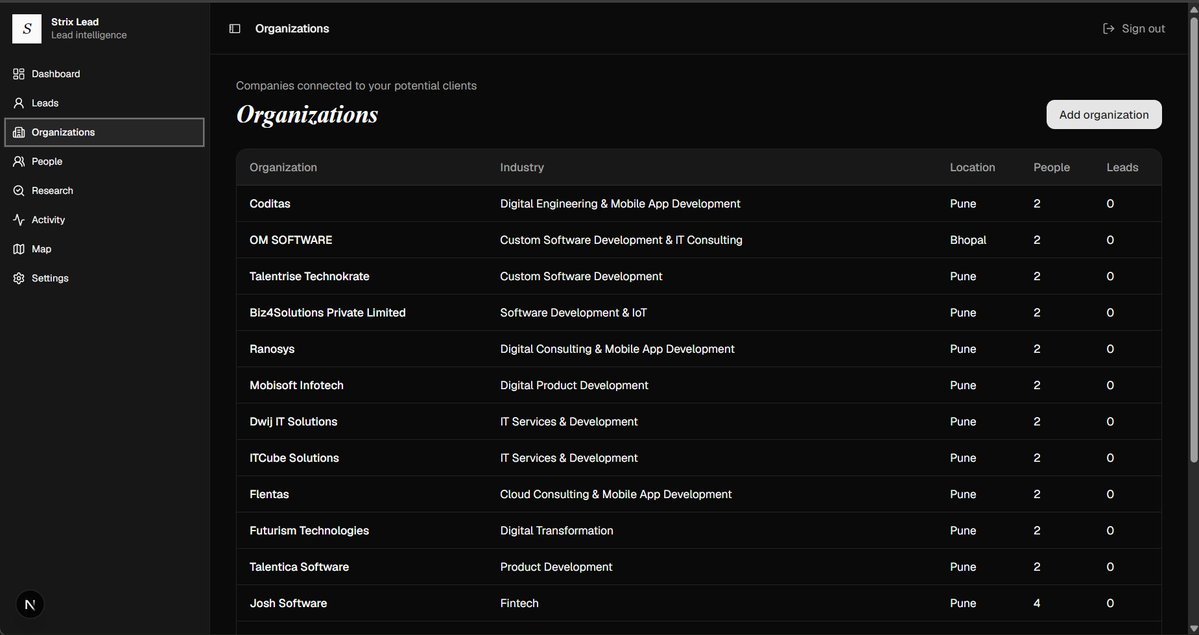The height and width of the screenshot is (635, 1199).
Task: Click the Leads person icon in sidebar
Action: [x=19, y=103]
